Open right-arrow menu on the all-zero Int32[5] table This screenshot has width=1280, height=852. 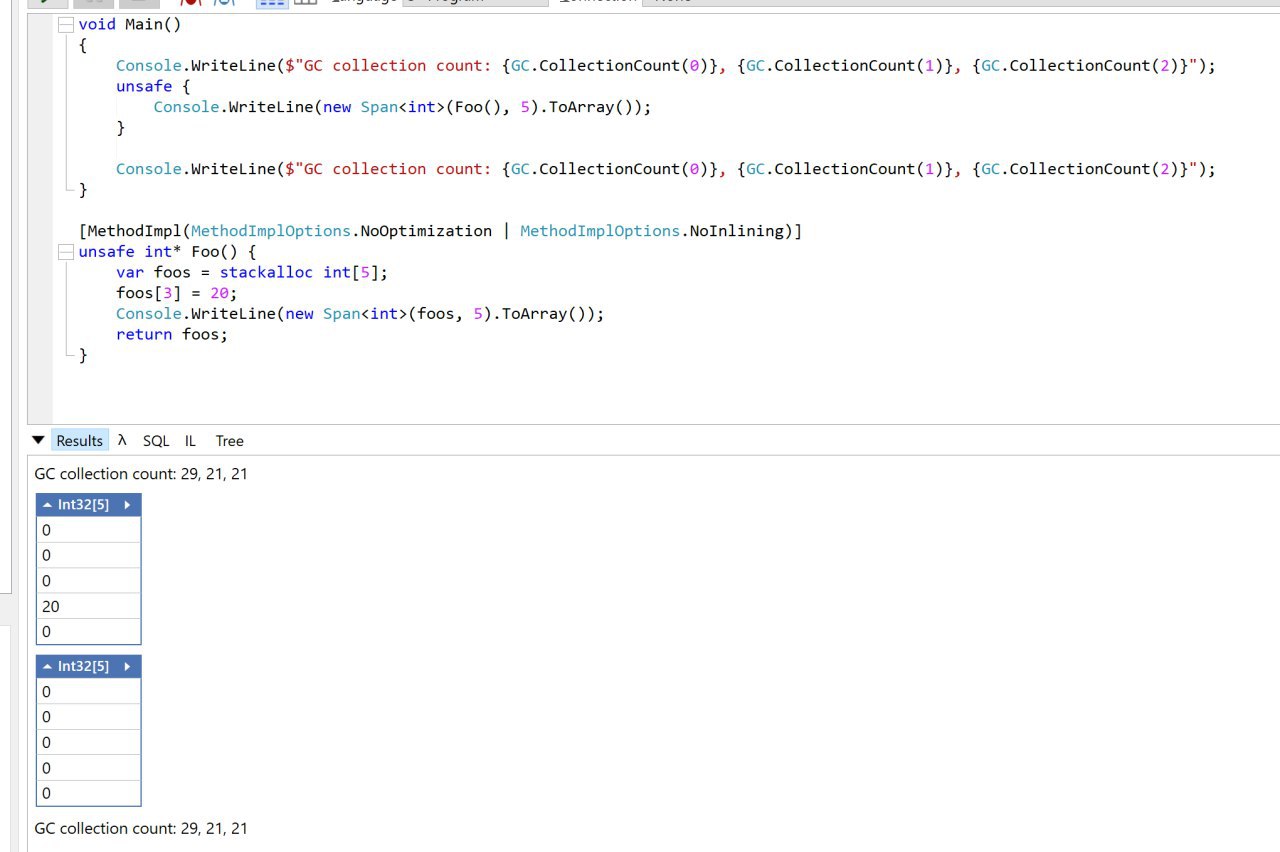(x=128, y=667)
